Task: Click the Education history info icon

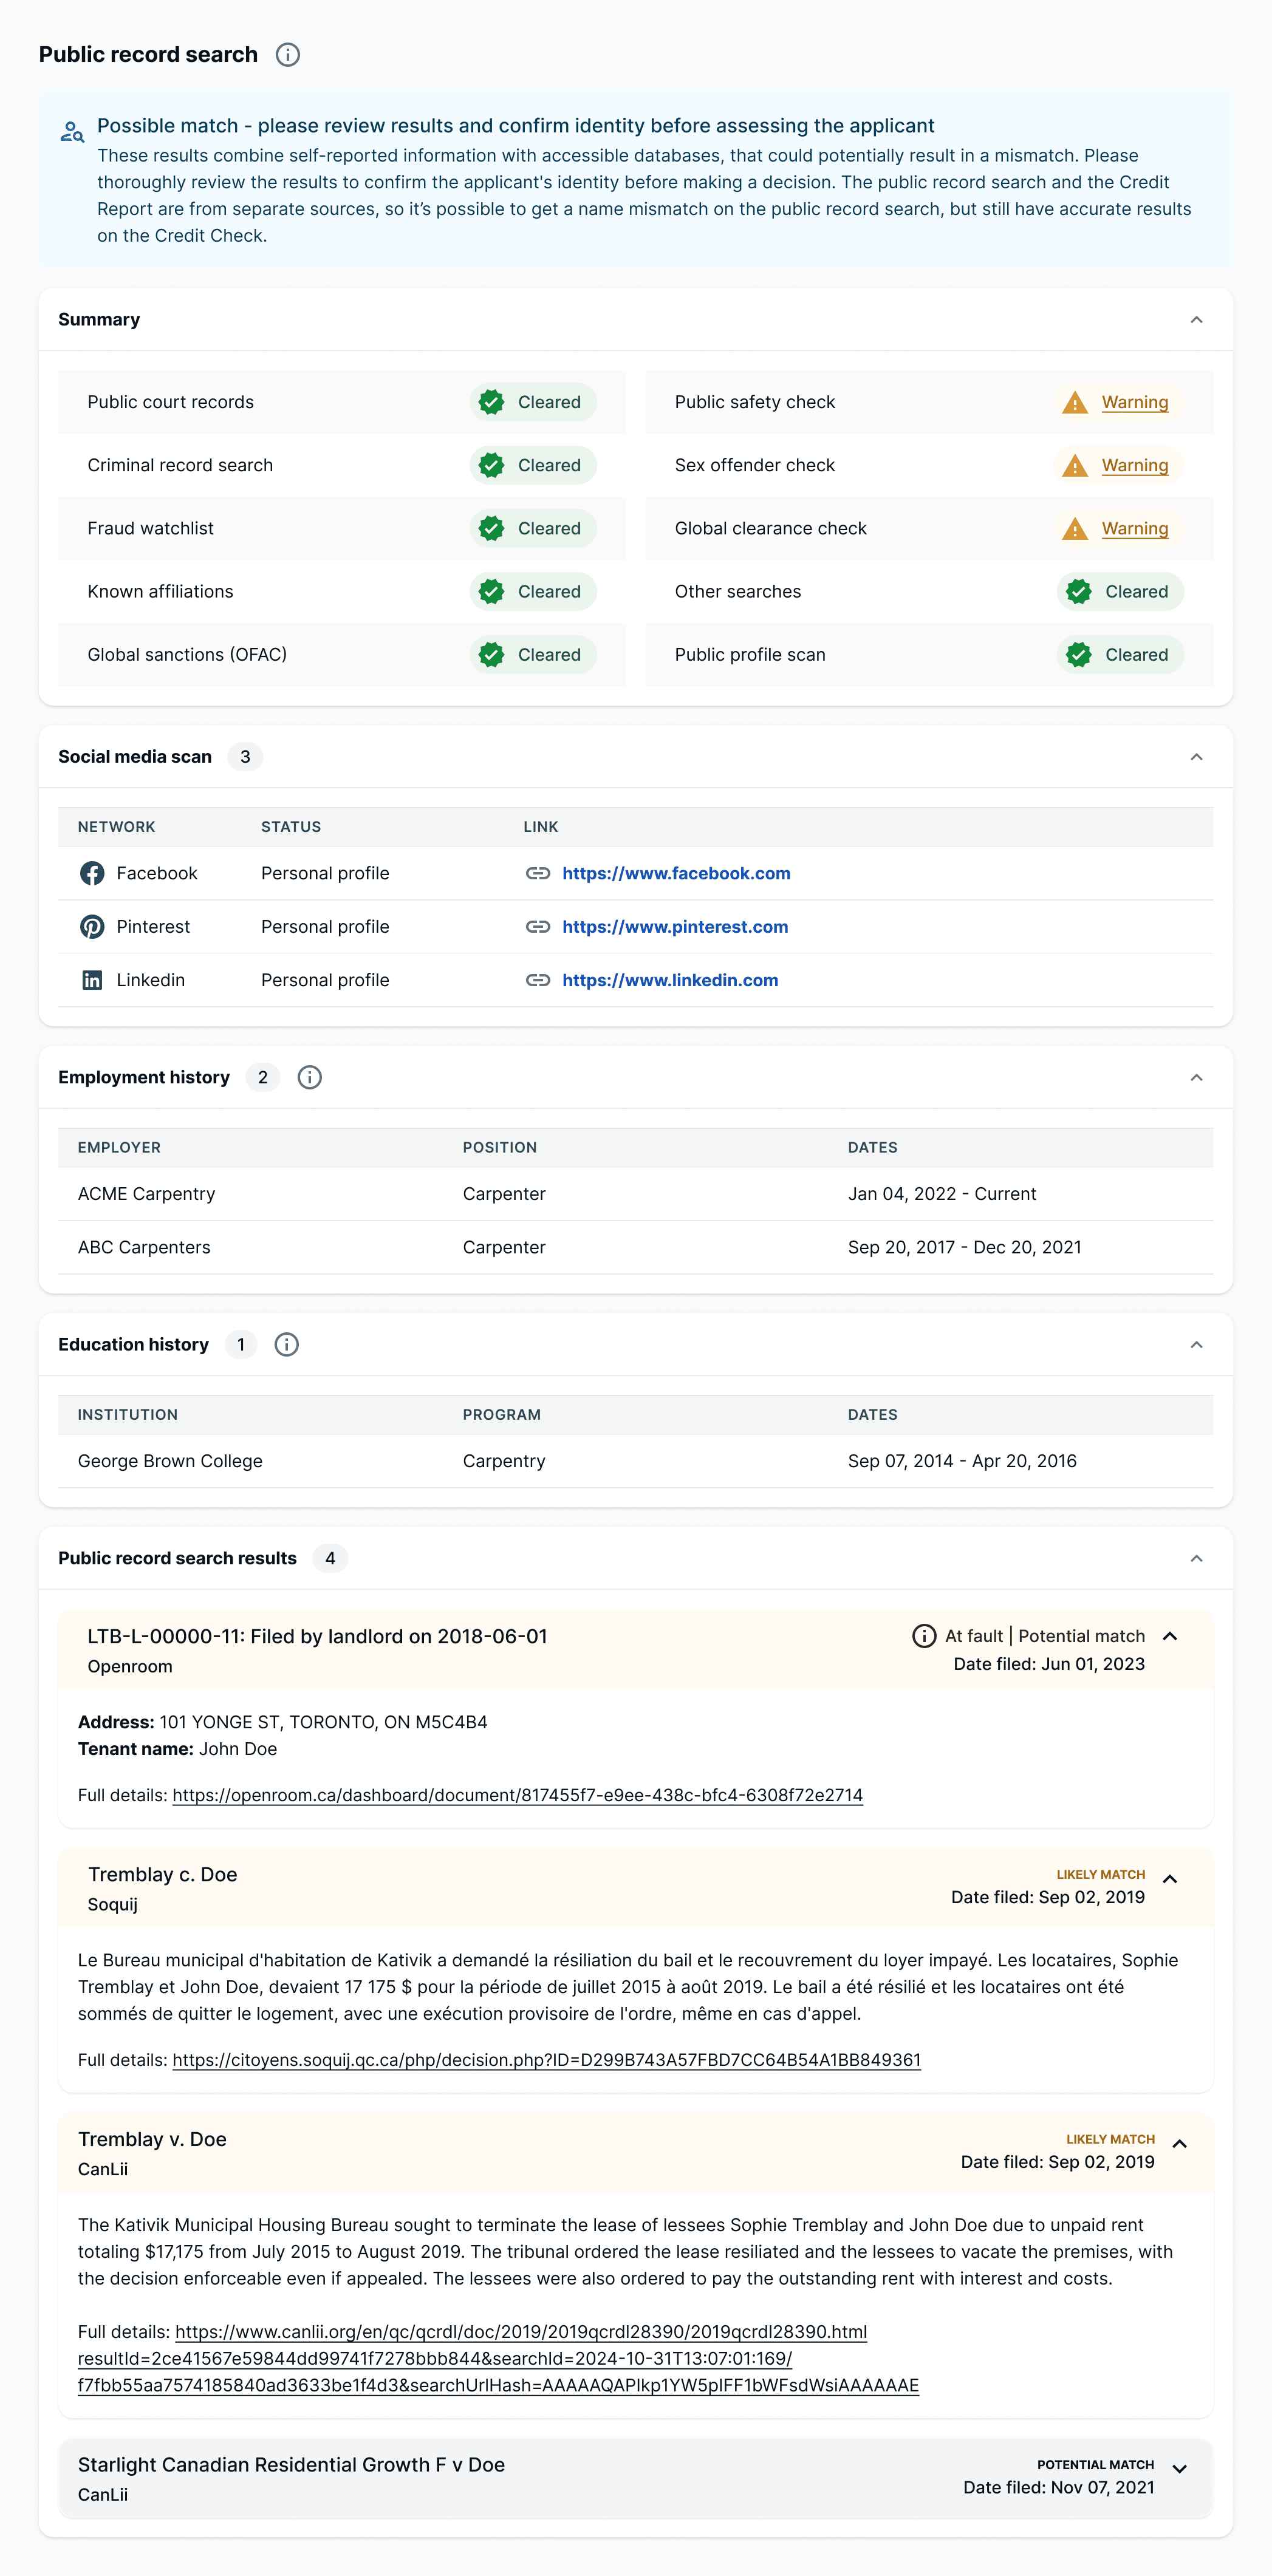Action: point(287,1344)
